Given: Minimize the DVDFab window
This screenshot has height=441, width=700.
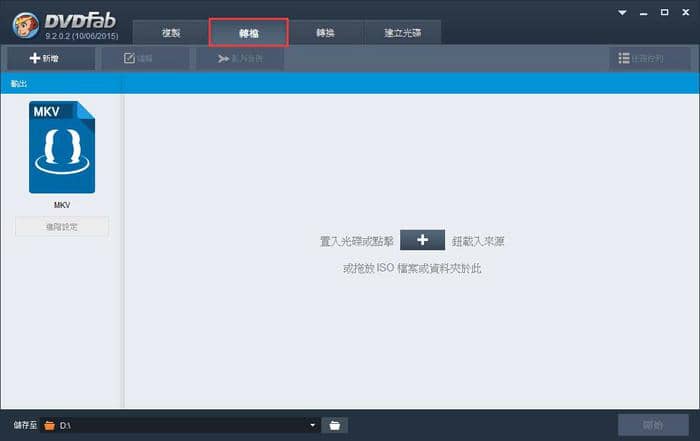Looking at the screenshot, I should click(x=643, y=12).
